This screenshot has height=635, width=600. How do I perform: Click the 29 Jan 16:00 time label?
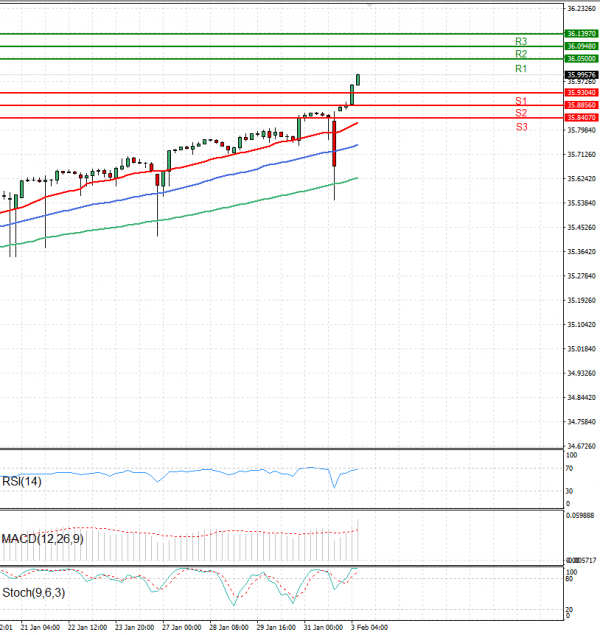(276, 627)
